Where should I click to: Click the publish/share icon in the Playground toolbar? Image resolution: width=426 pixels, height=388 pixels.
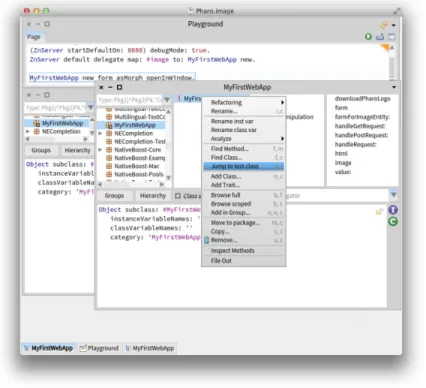(380, 37)
